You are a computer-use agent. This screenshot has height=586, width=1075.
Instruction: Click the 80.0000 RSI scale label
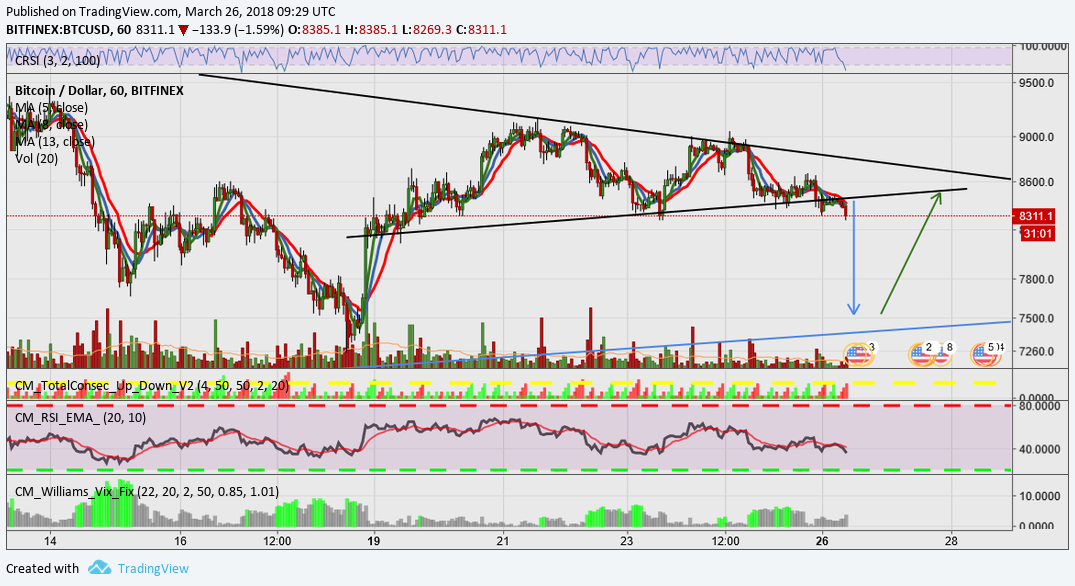click(x=1039, y=406)
